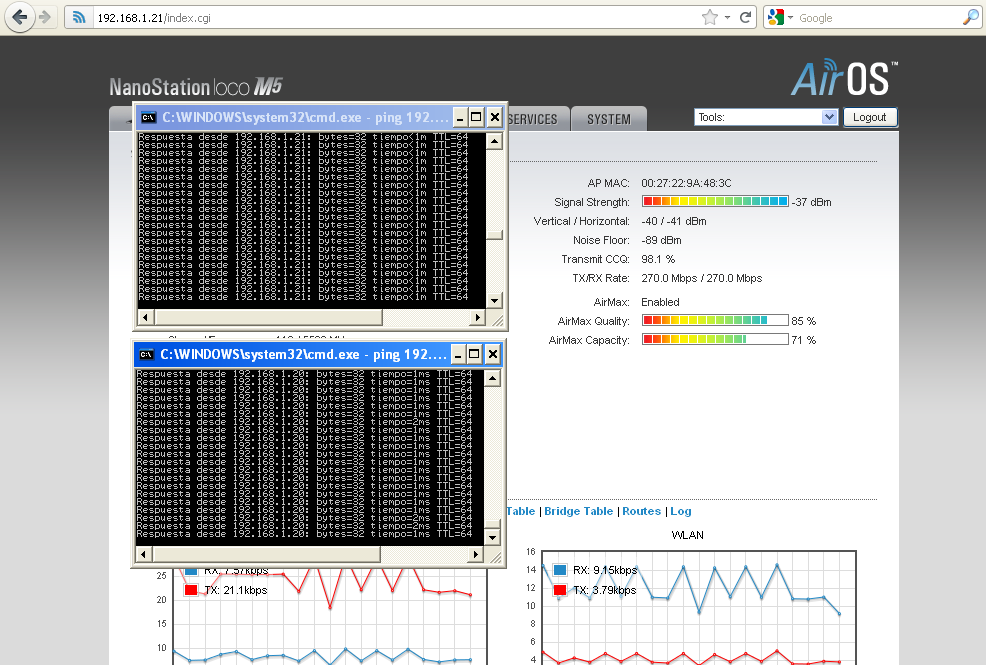
Task: Open the Routes link
Action: coord(641,511)
